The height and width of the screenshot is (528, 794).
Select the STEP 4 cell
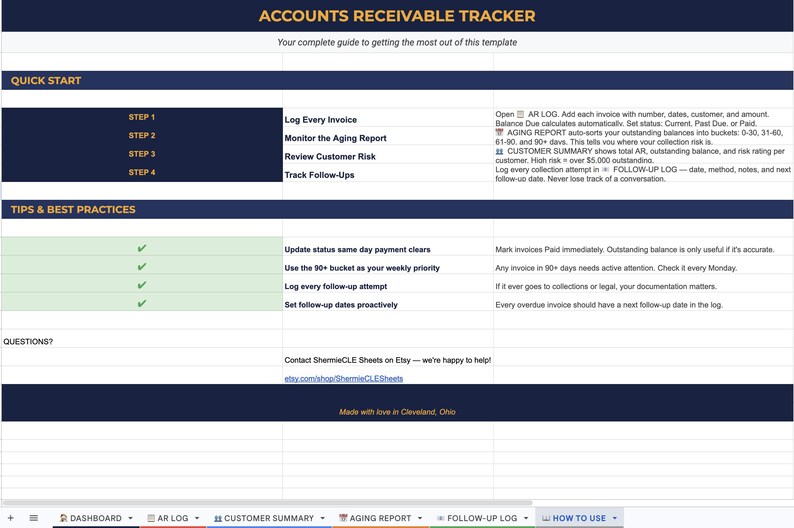click(142, 172)
